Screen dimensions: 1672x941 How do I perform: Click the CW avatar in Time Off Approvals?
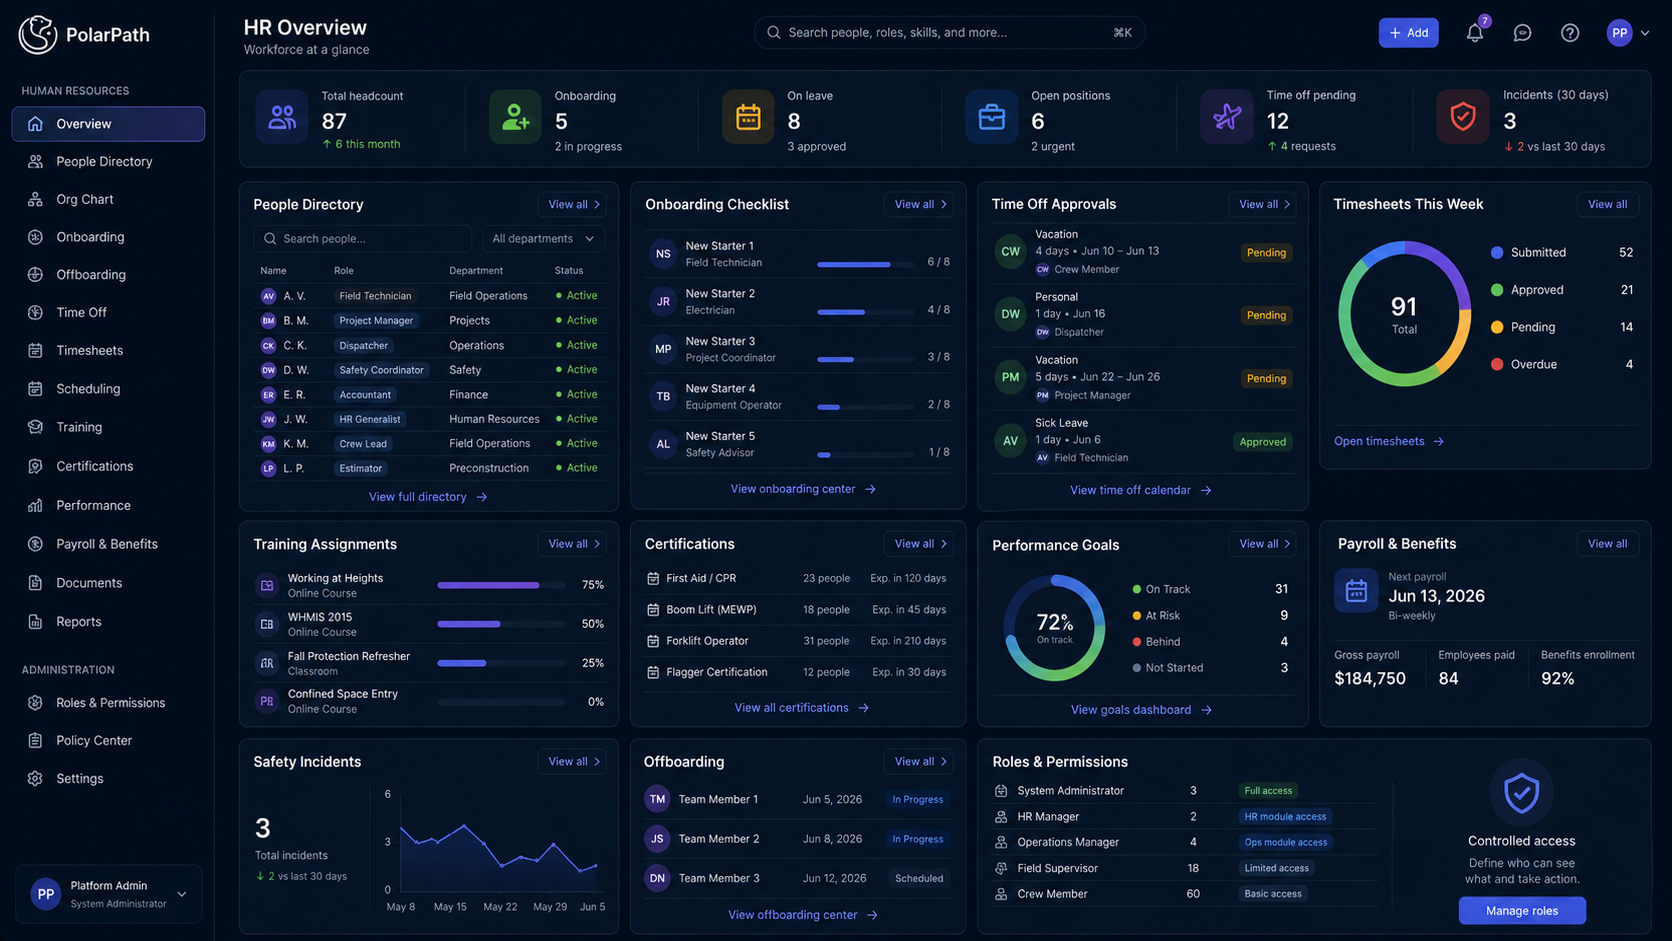1010,252
